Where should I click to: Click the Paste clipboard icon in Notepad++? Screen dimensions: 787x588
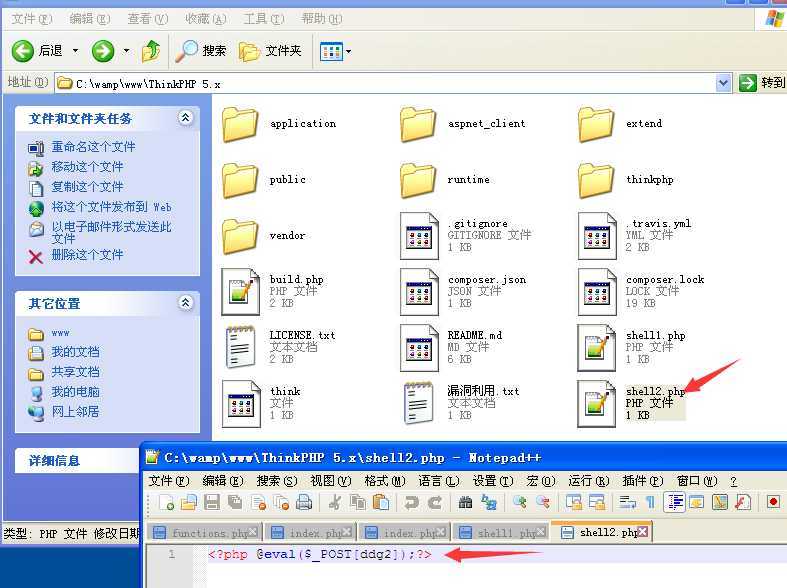381,502
